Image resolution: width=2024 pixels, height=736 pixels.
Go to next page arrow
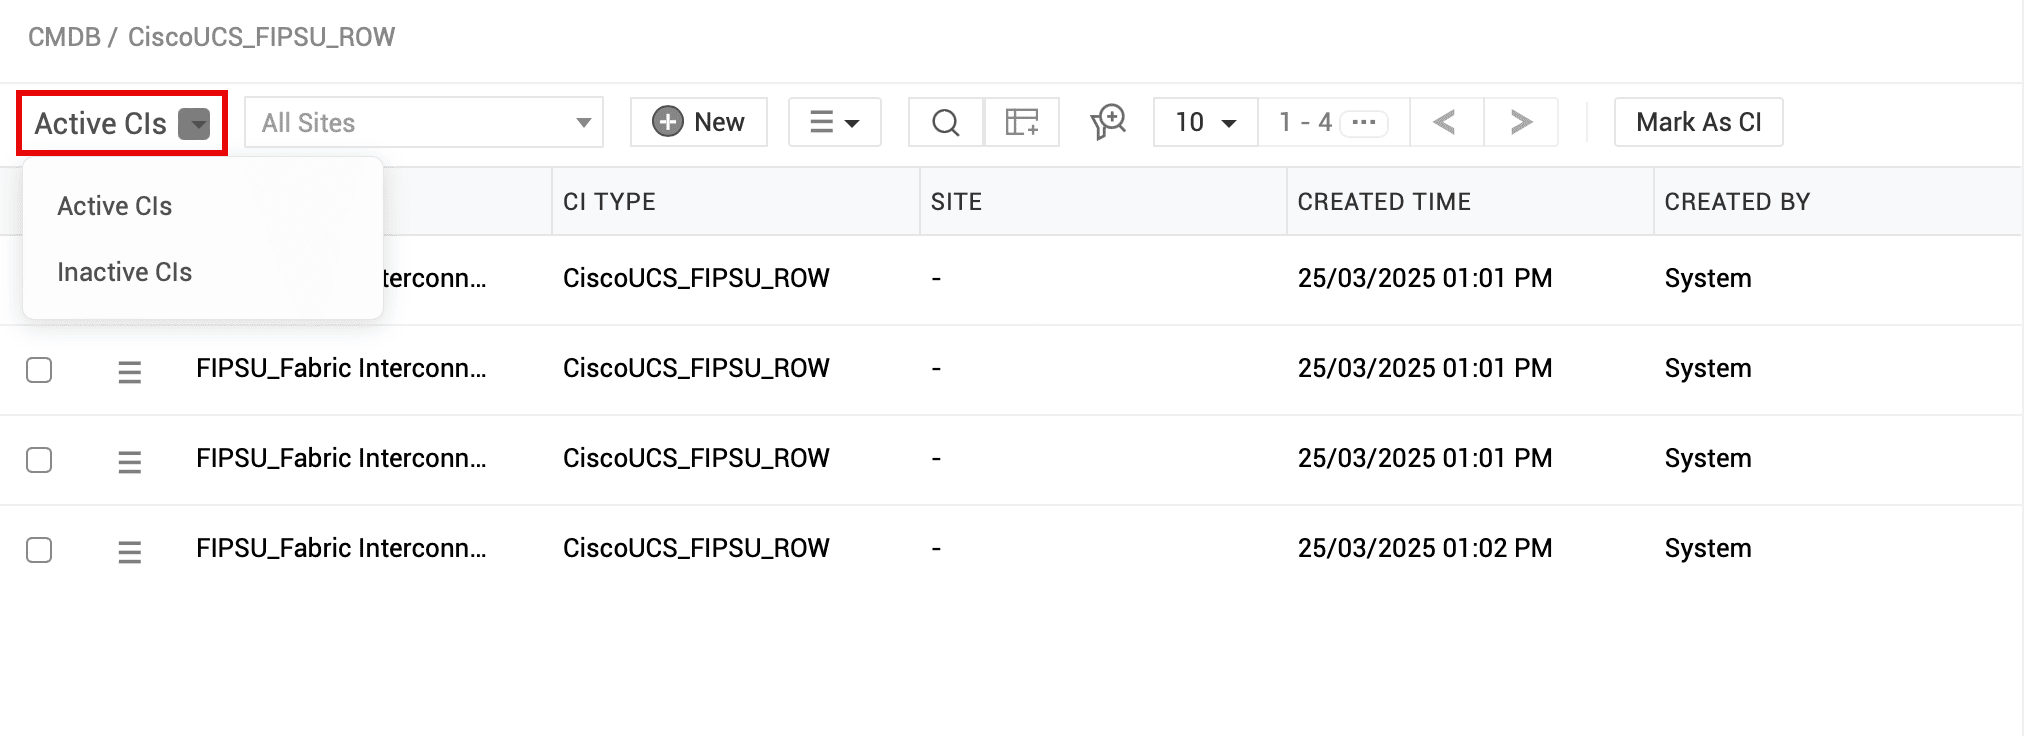coord(1521,123)
